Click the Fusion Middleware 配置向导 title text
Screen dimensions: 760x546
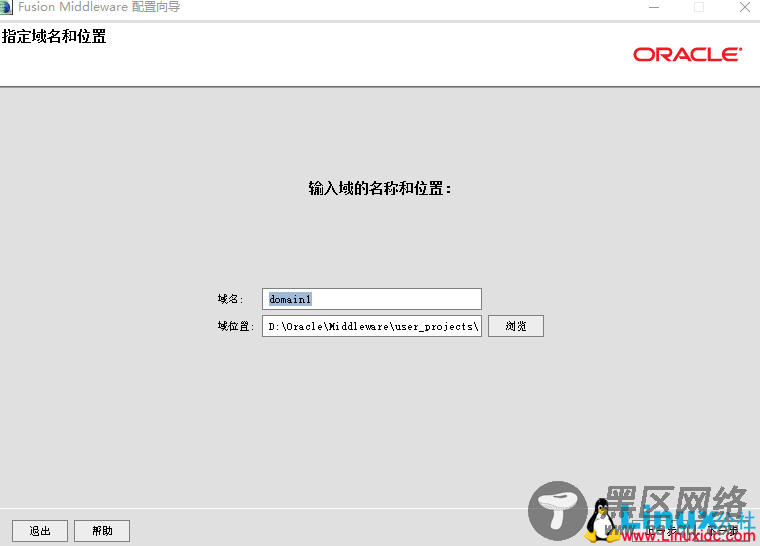pyautogui.click(x=99, y=7)
